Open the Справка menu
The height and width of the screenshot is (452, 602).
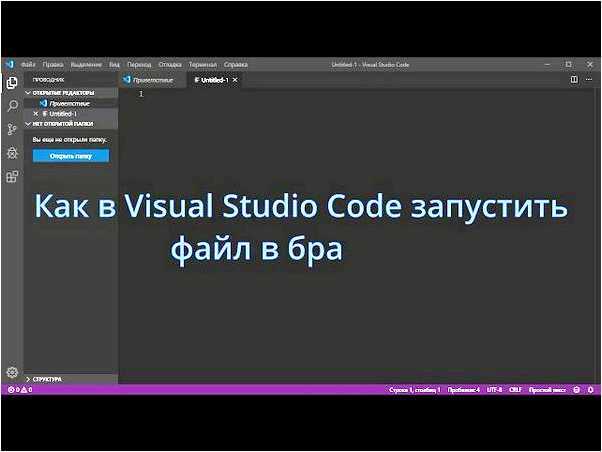pos(236,65)
